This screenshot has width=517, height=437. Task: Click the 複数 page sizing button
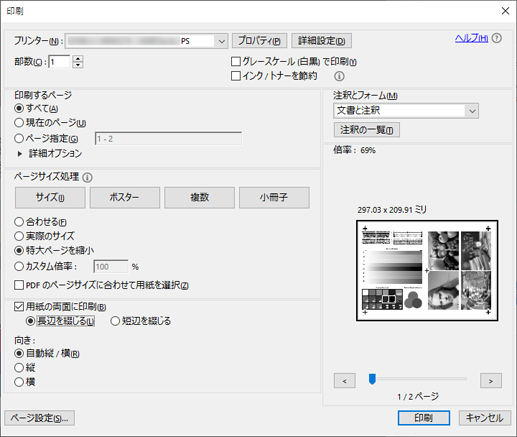click(x=199, y=198)
